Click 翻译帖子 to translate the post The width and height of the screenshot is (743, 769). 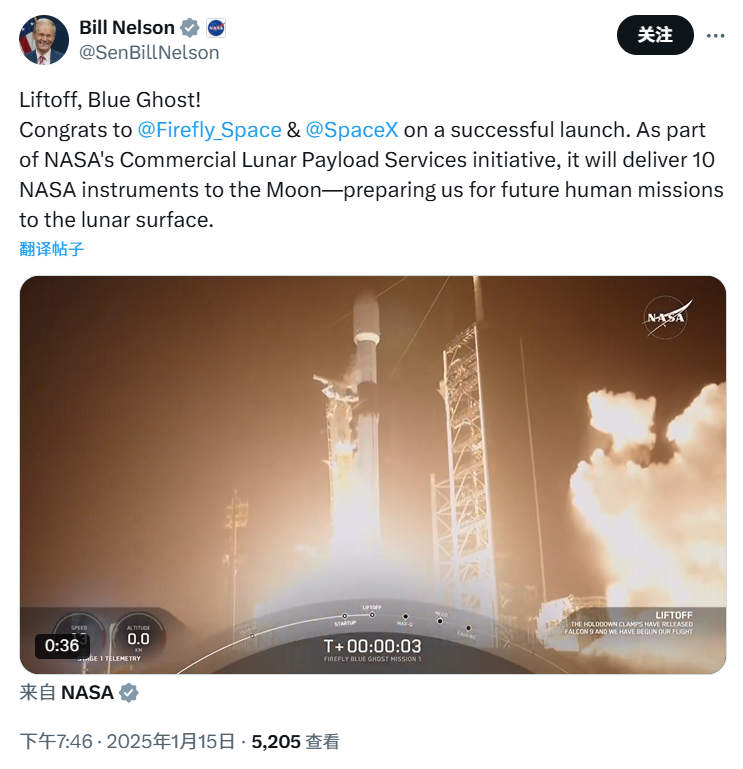tap(52, 248)
